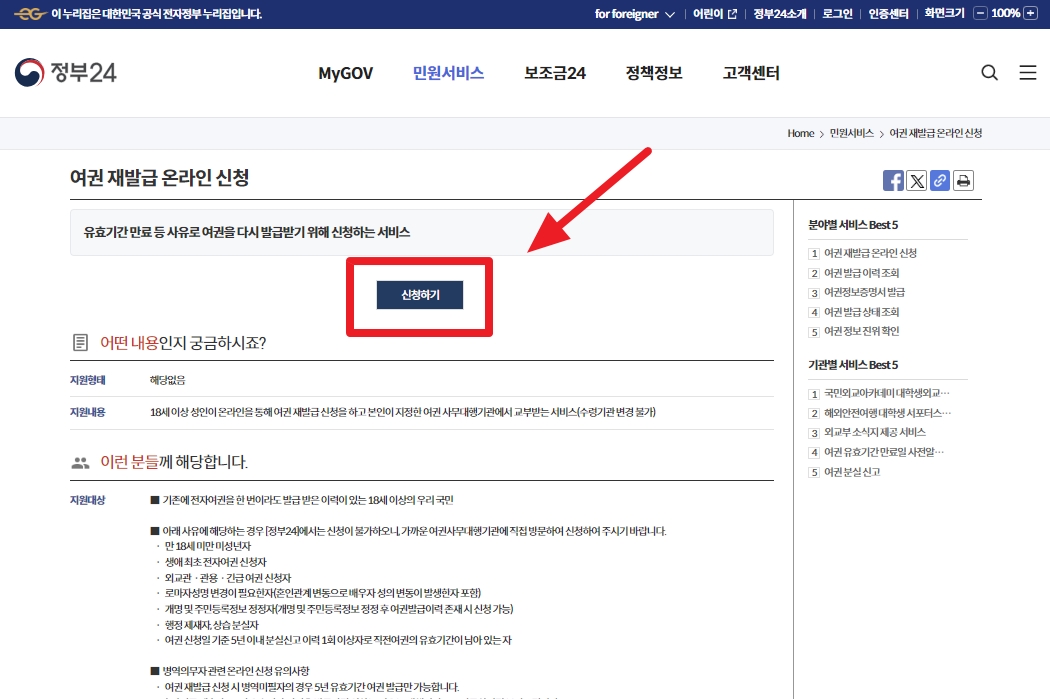Click heading 여권 재발급 온라인 신청
This screenshot has width=1050, height=699.
(159, 178)
